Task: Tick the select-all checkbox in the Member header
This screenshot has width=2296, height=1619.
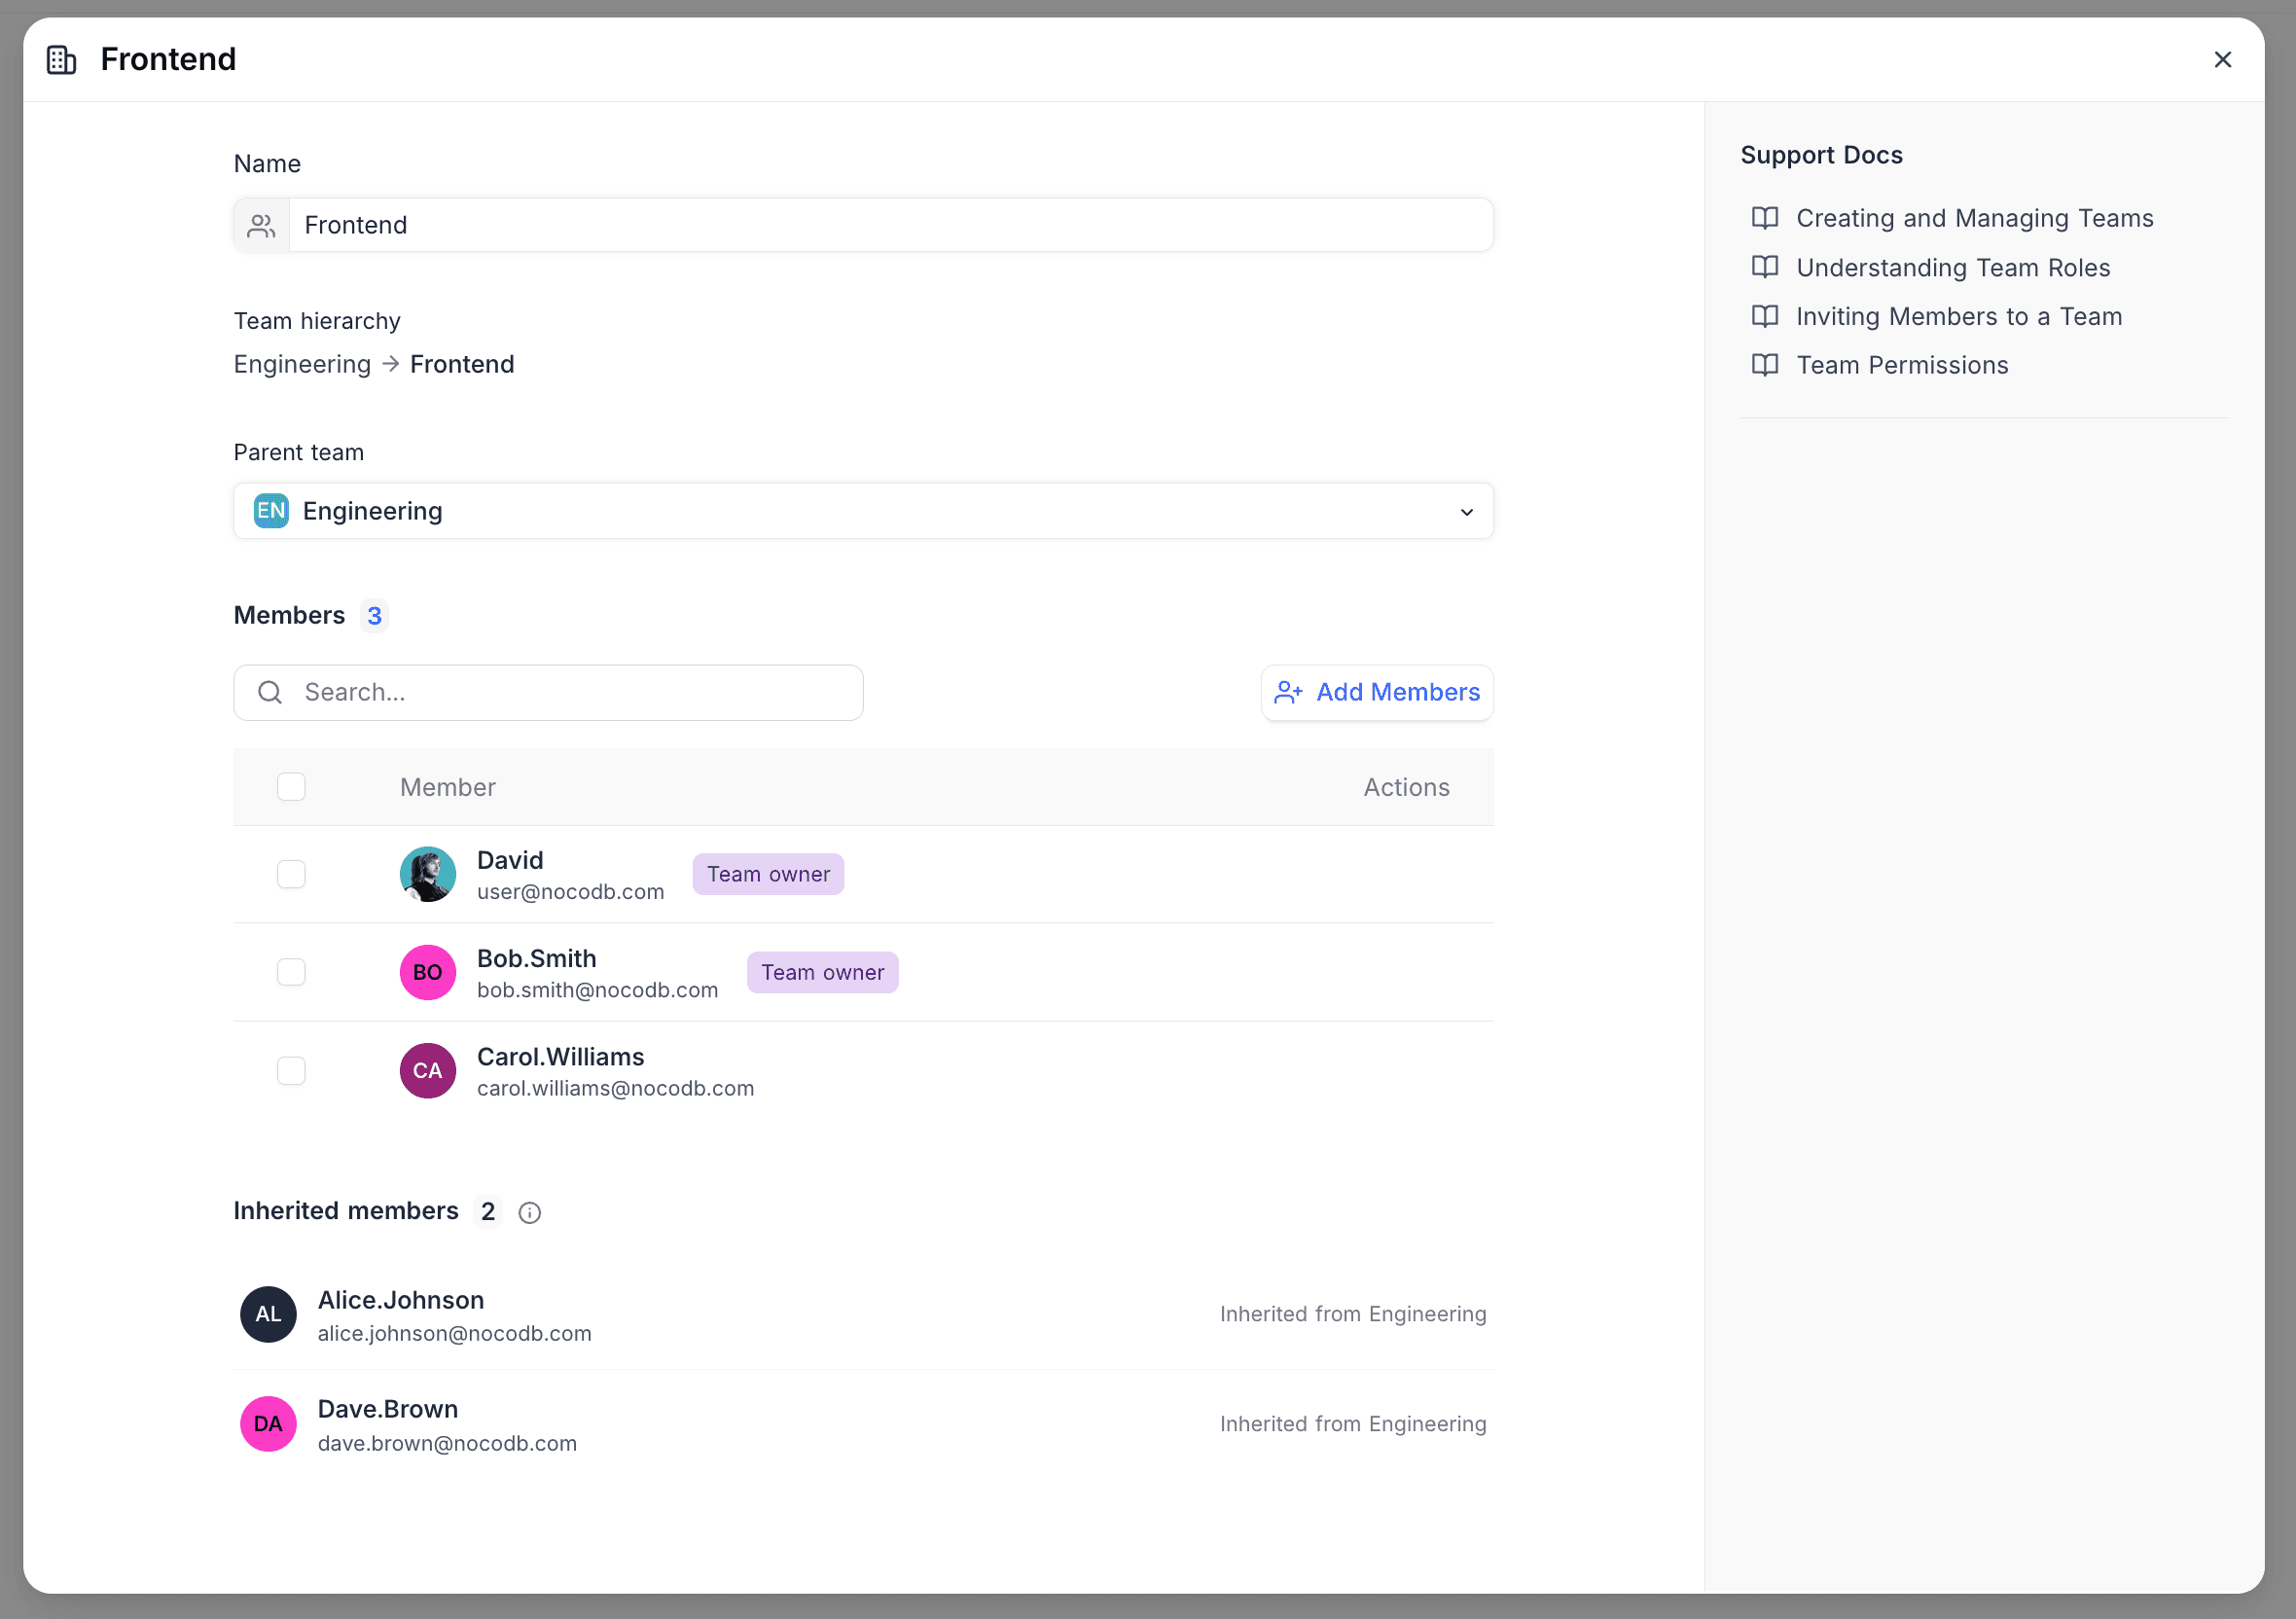Action: pos(291,788)
